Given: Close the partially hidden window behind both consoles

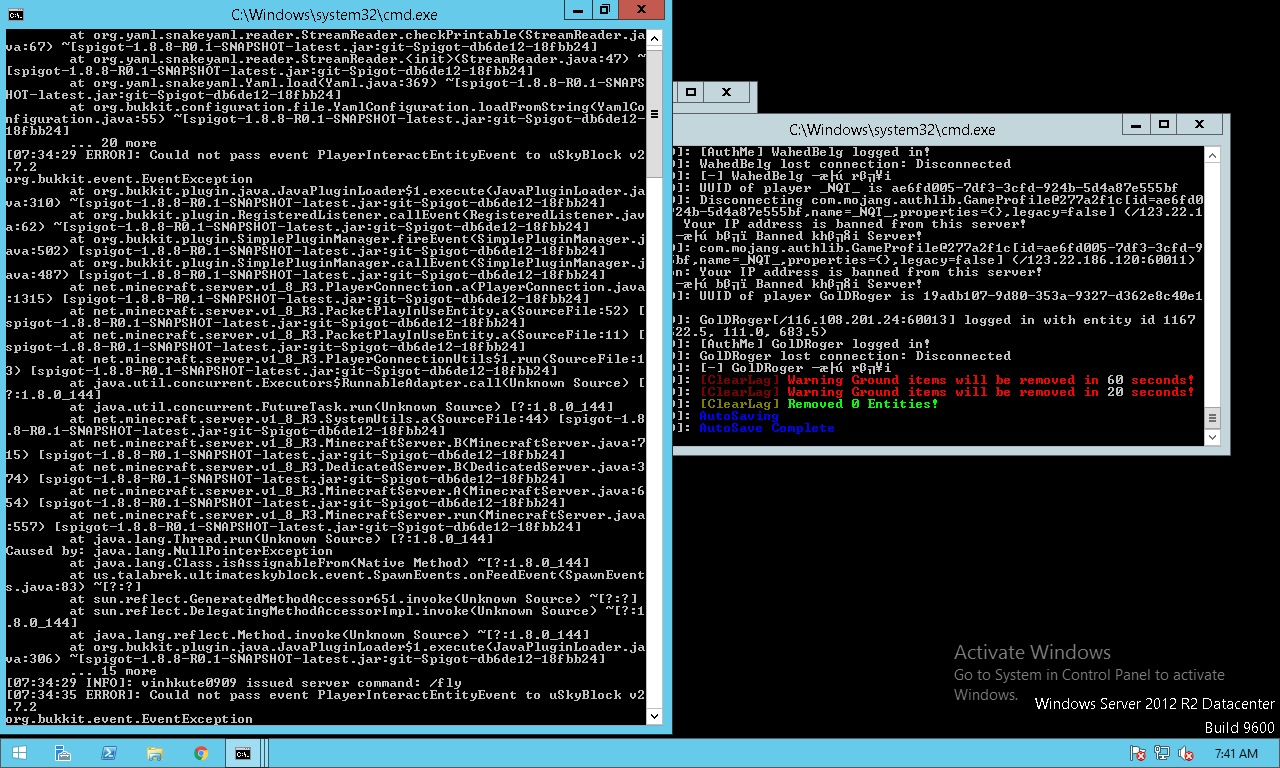Looking at the screenshot, I should coord(727,92).
